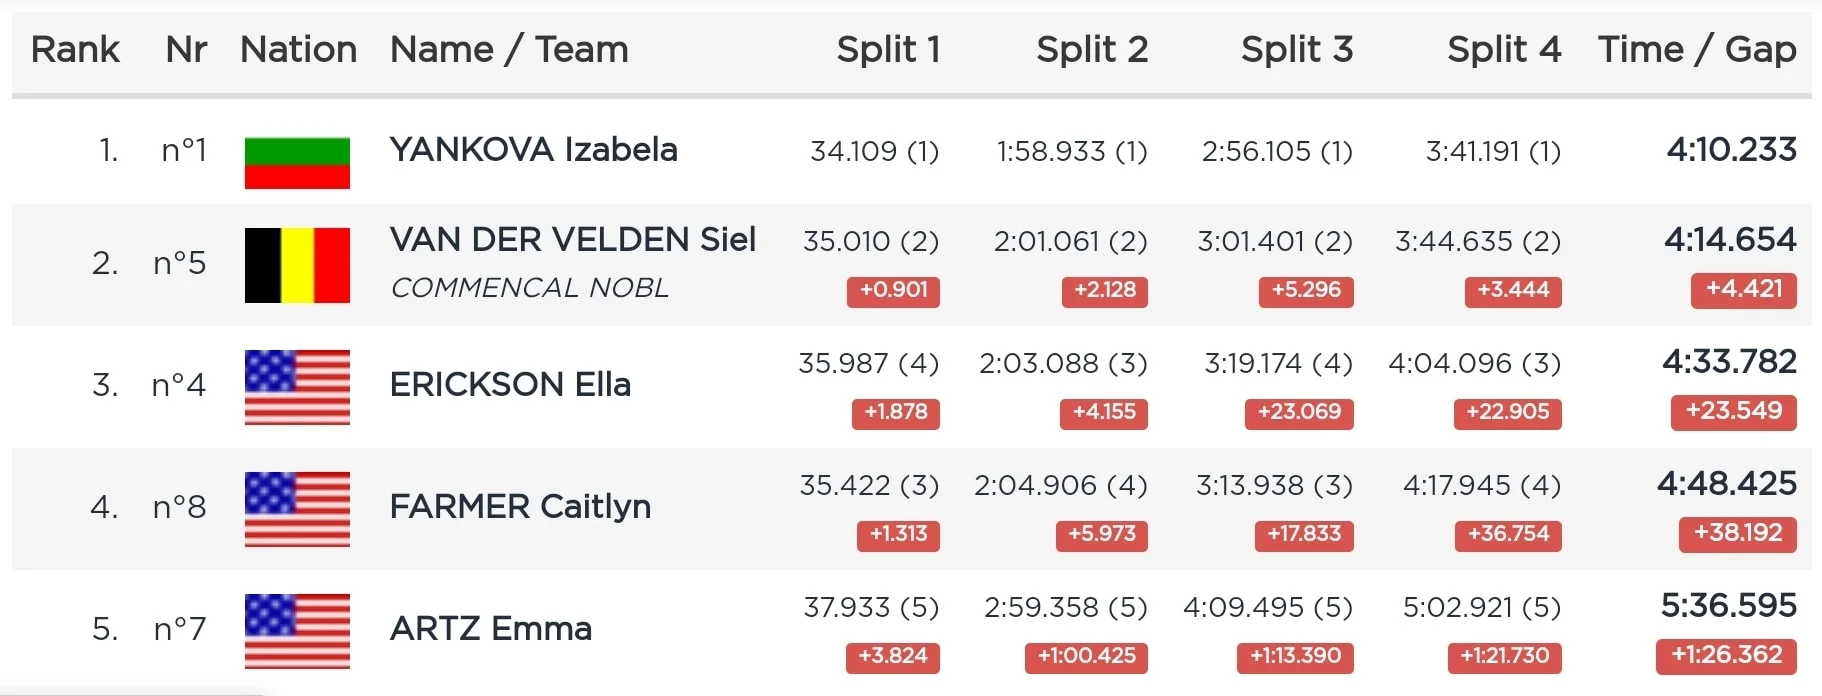This screenshot has height=696, width=1822.
Task: Click the Time / Gap column header
Action: (1696, 49)
